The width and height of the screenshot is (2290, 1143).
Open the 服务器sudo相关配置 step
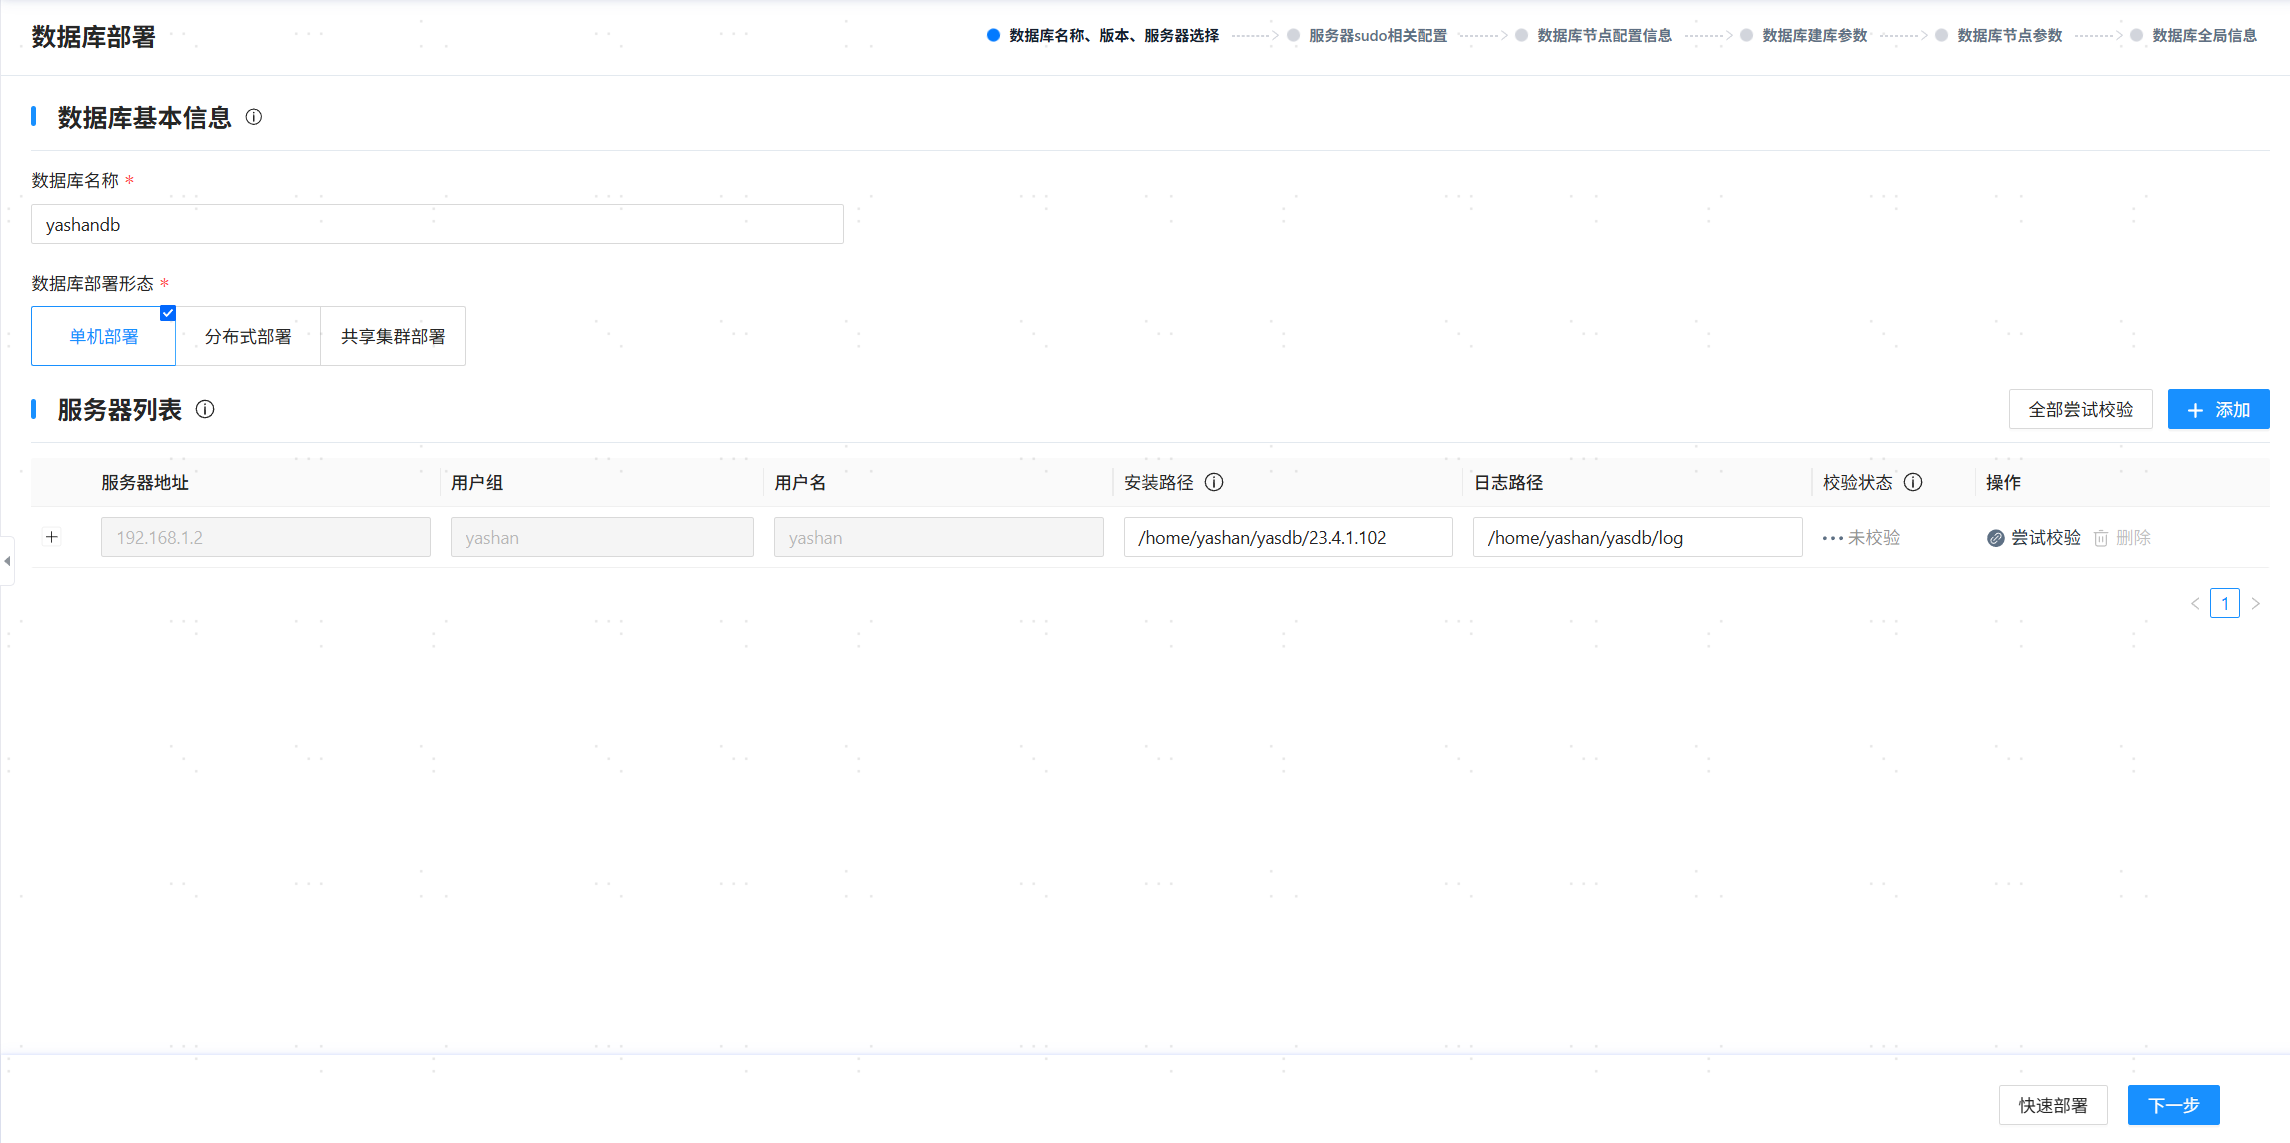pos(1377,35)
